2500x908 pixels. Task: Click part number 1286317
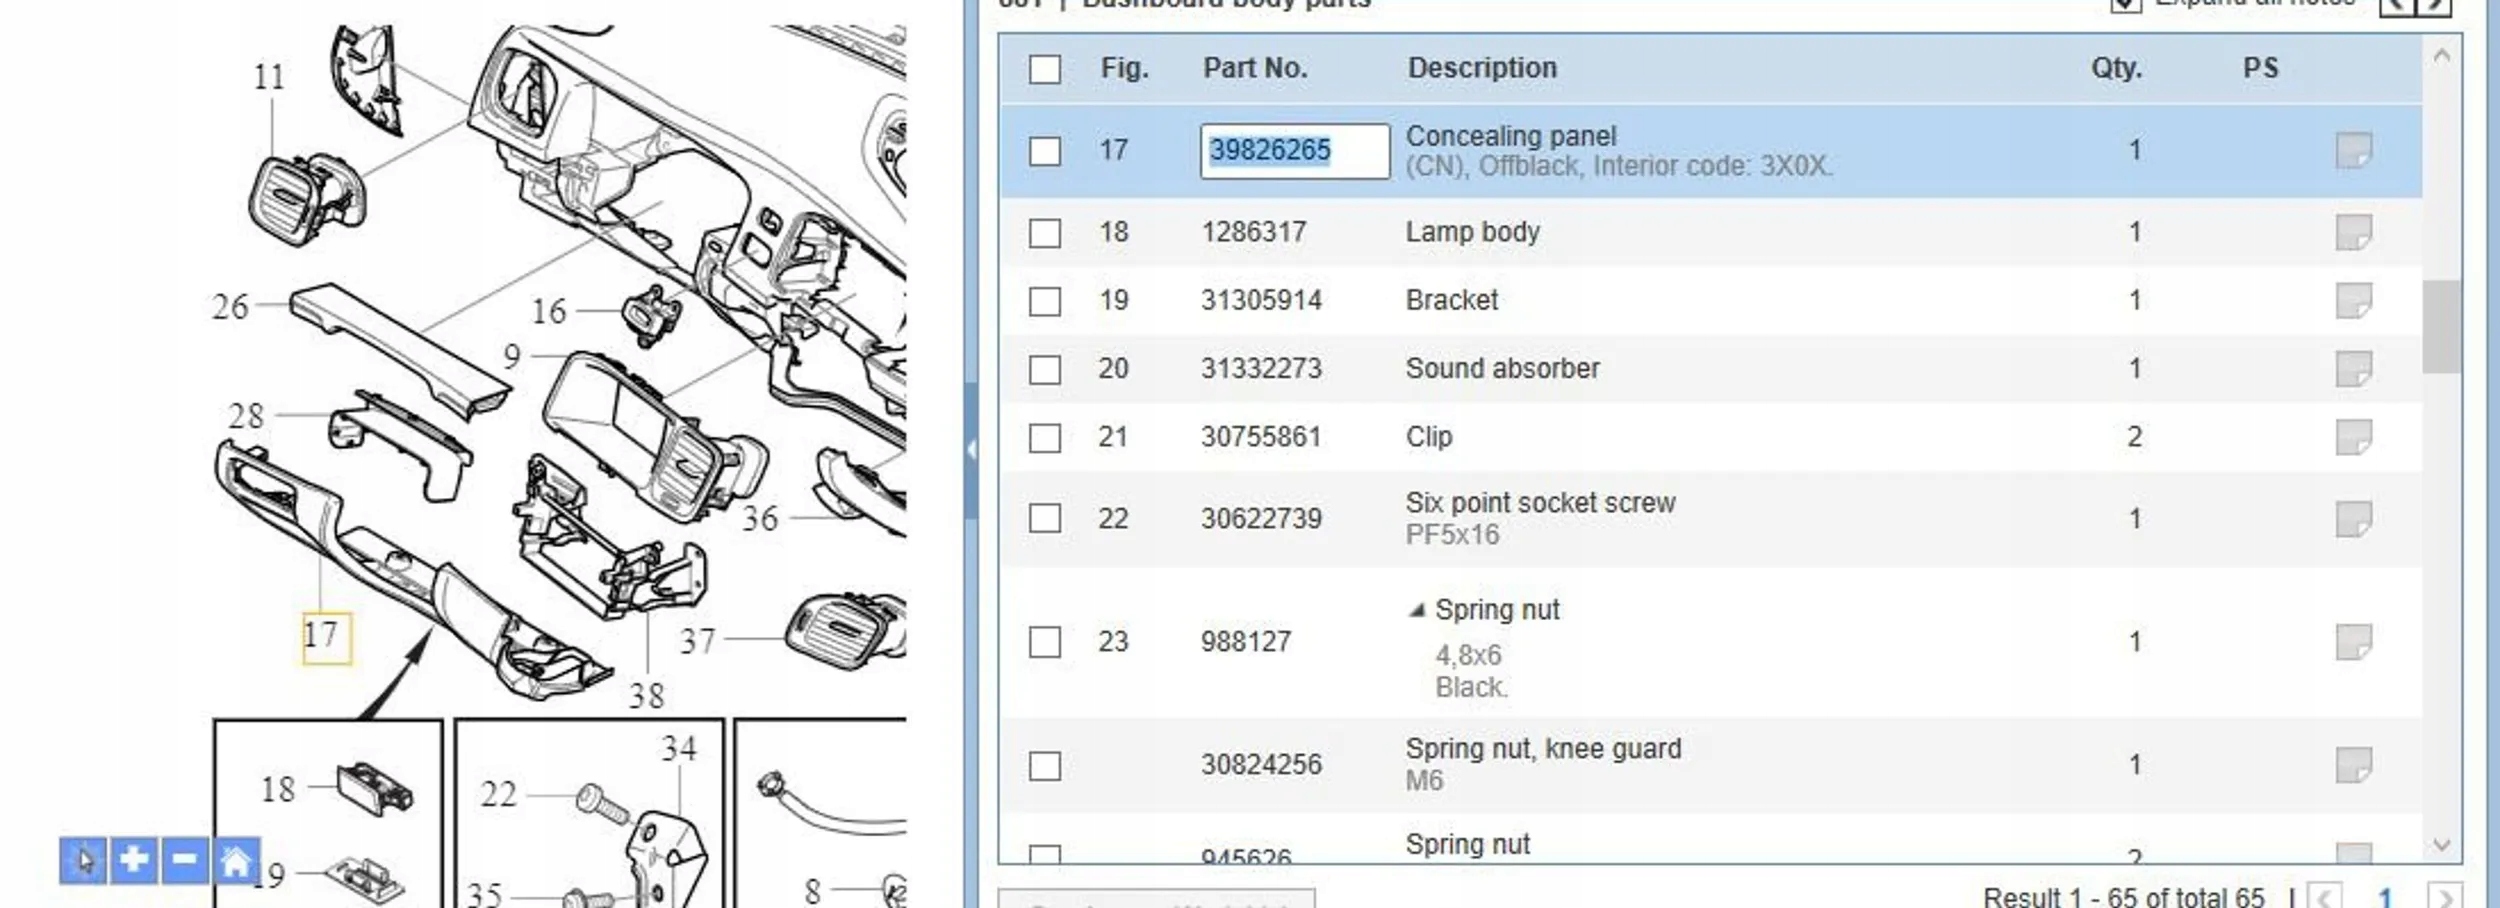pos(1254,232)
